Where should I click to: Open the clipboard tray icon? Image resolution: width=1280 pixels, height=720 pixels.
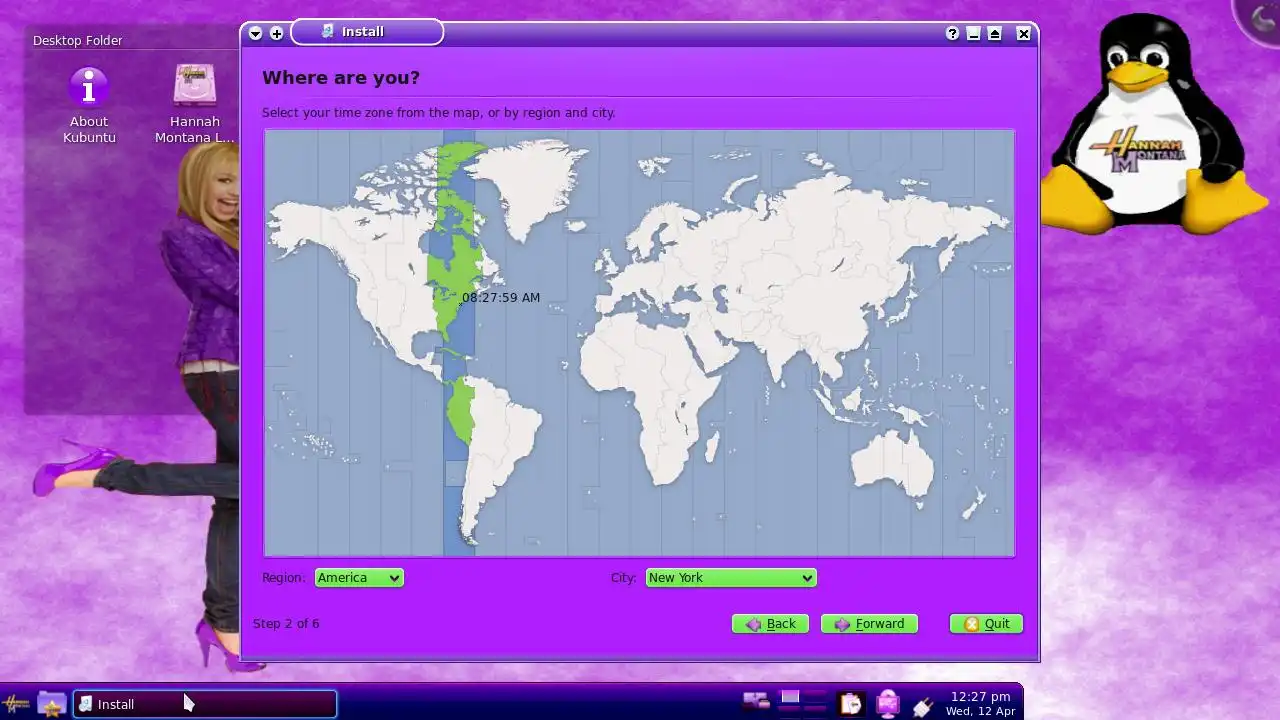point(850,704)
